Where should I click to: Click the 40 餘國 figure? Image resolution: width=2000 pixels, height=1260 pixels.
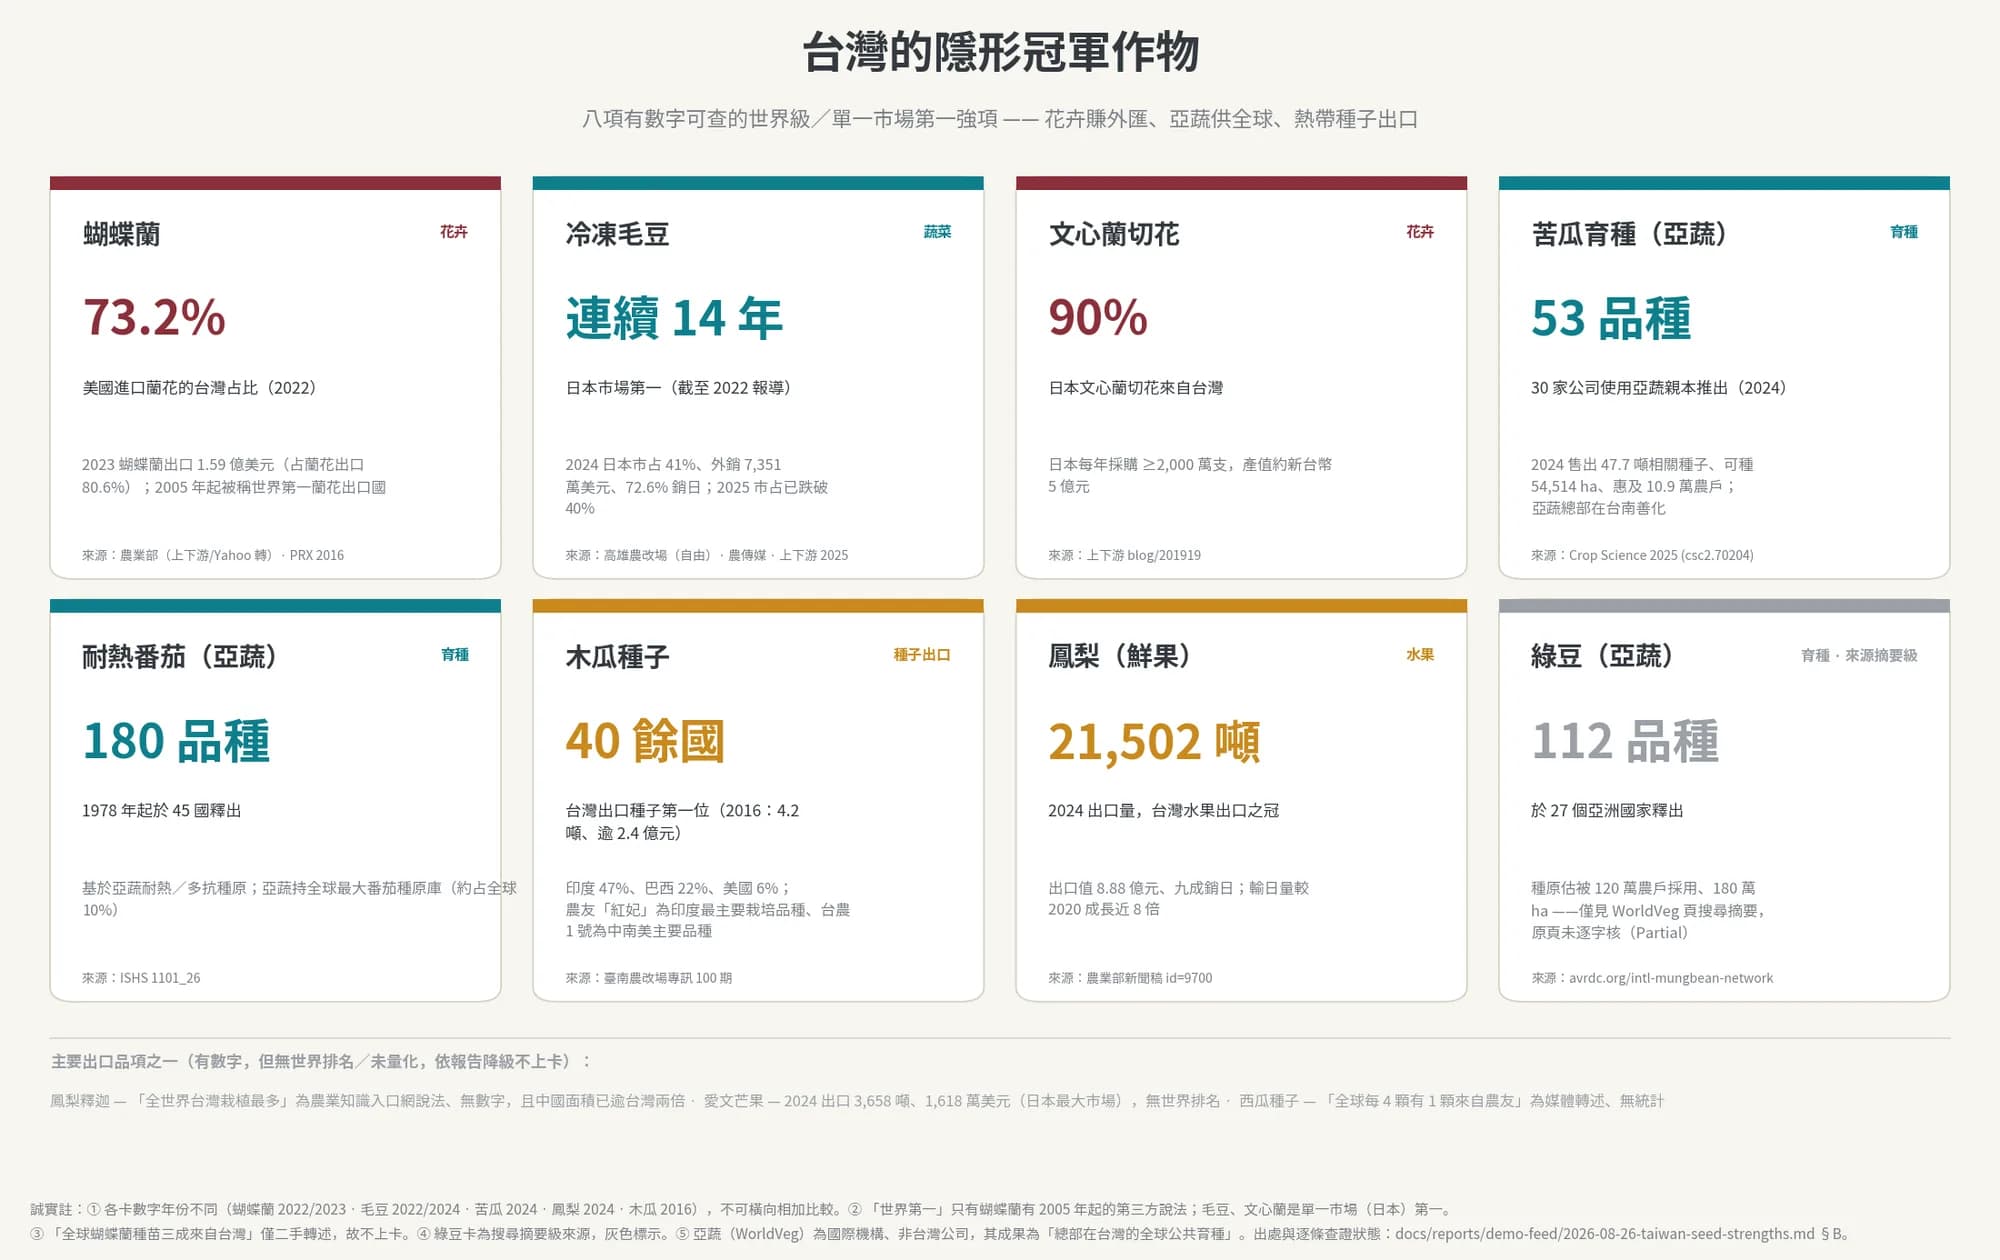point(645,741)
